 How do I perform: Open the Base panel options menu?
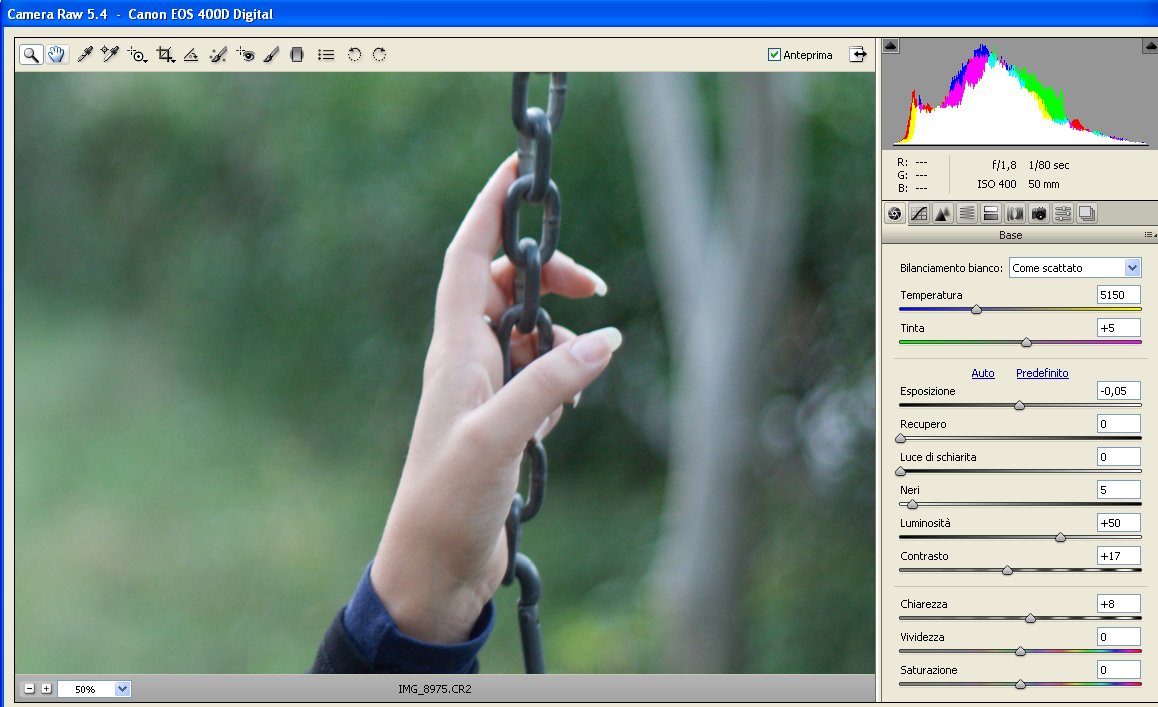(1149, 235)
